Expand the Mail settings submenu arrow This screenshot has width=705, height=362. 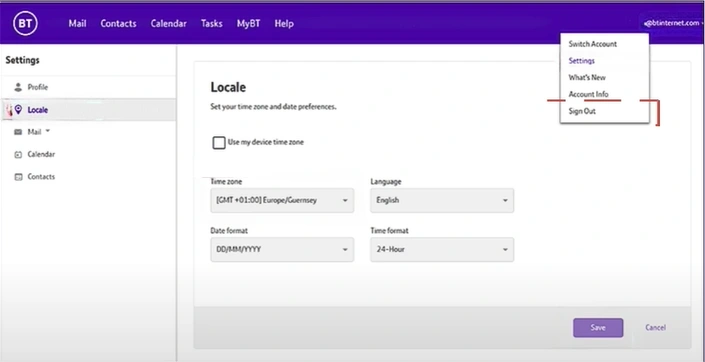coord(48,131)
